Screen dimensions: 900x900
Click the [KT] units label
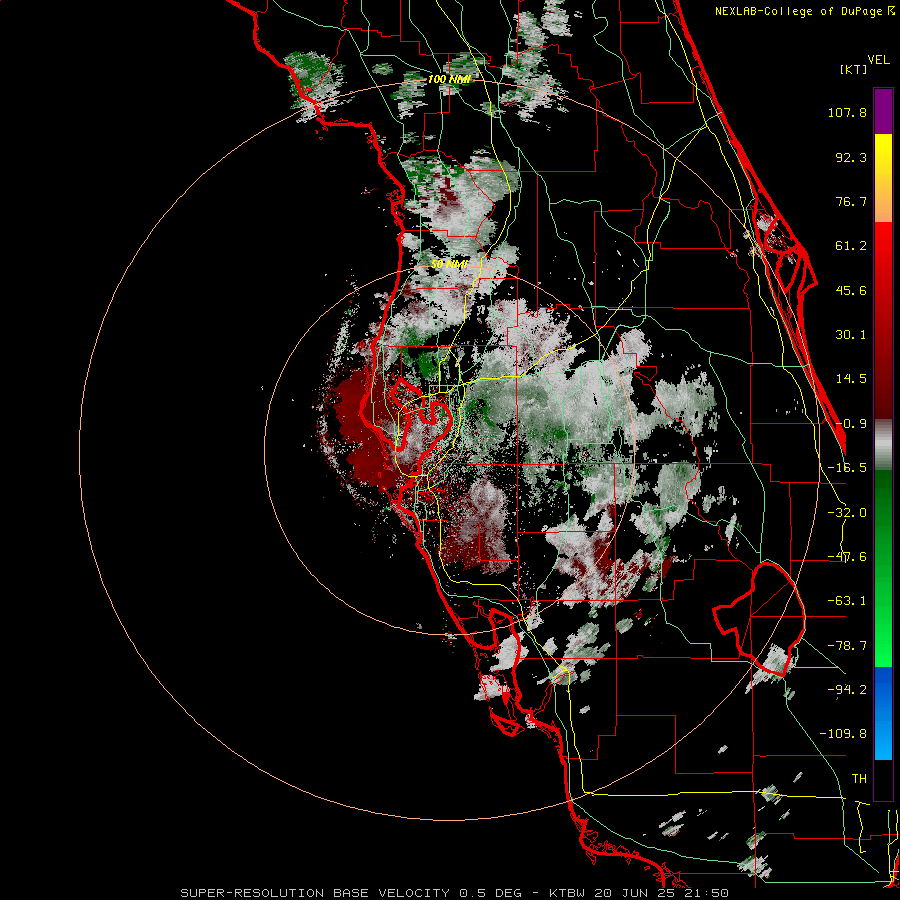click(854, 69)
